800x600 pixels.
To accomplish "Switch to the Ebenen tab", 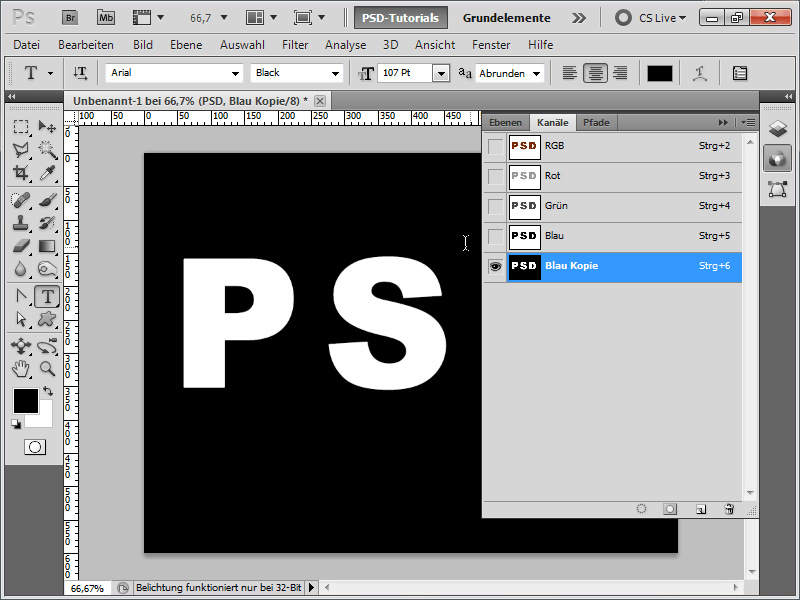I will [x=505, y=122].
